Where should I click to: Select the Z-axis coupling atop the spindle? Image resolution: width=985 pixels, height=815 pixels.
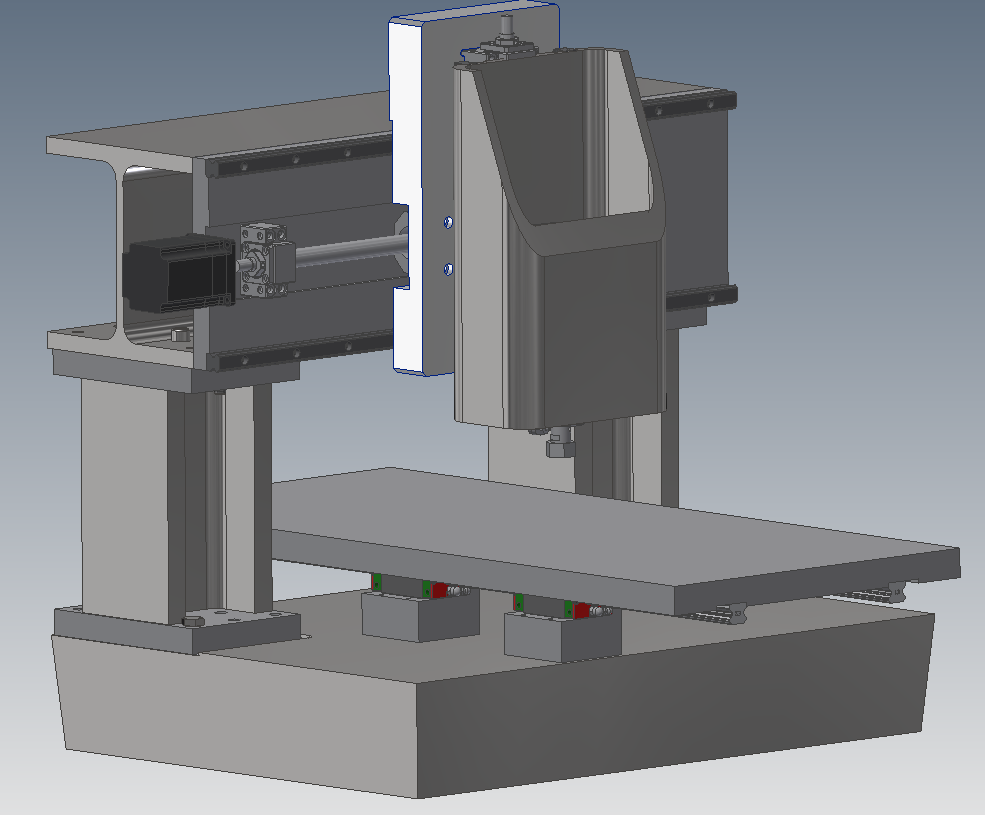507,40
